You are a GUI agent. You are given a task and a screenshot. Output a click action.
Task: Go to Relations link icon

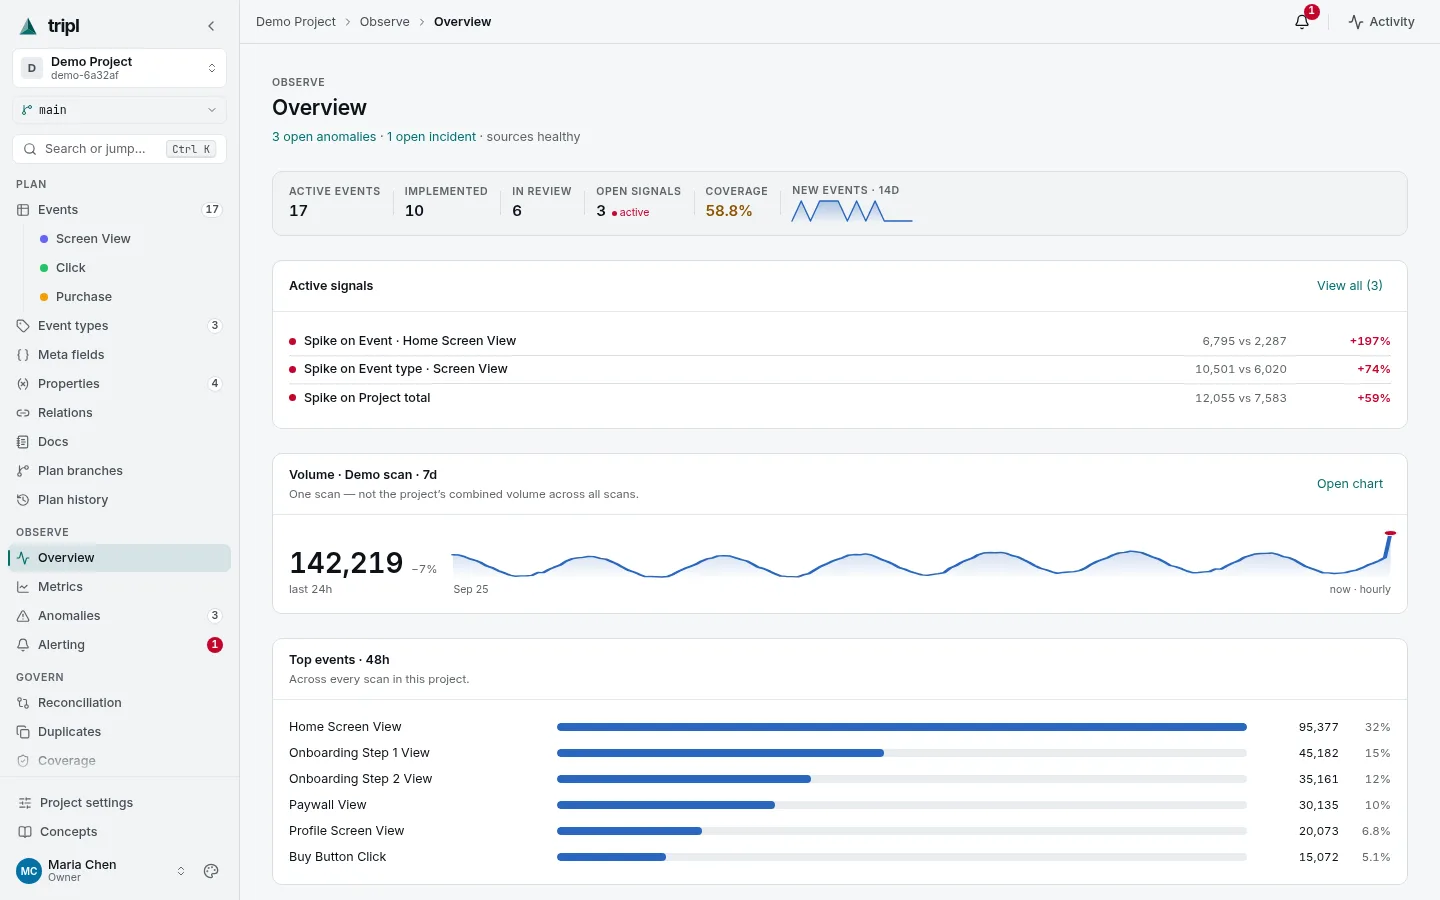pos(23,413)
